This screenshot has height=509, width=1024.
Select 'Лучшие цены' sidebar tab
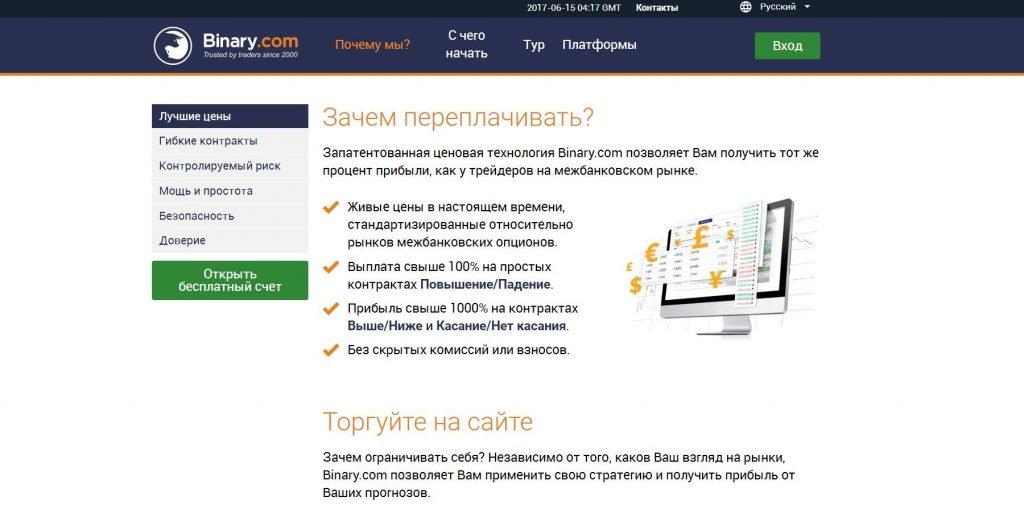pyautogui.click(x=229, y=116)
